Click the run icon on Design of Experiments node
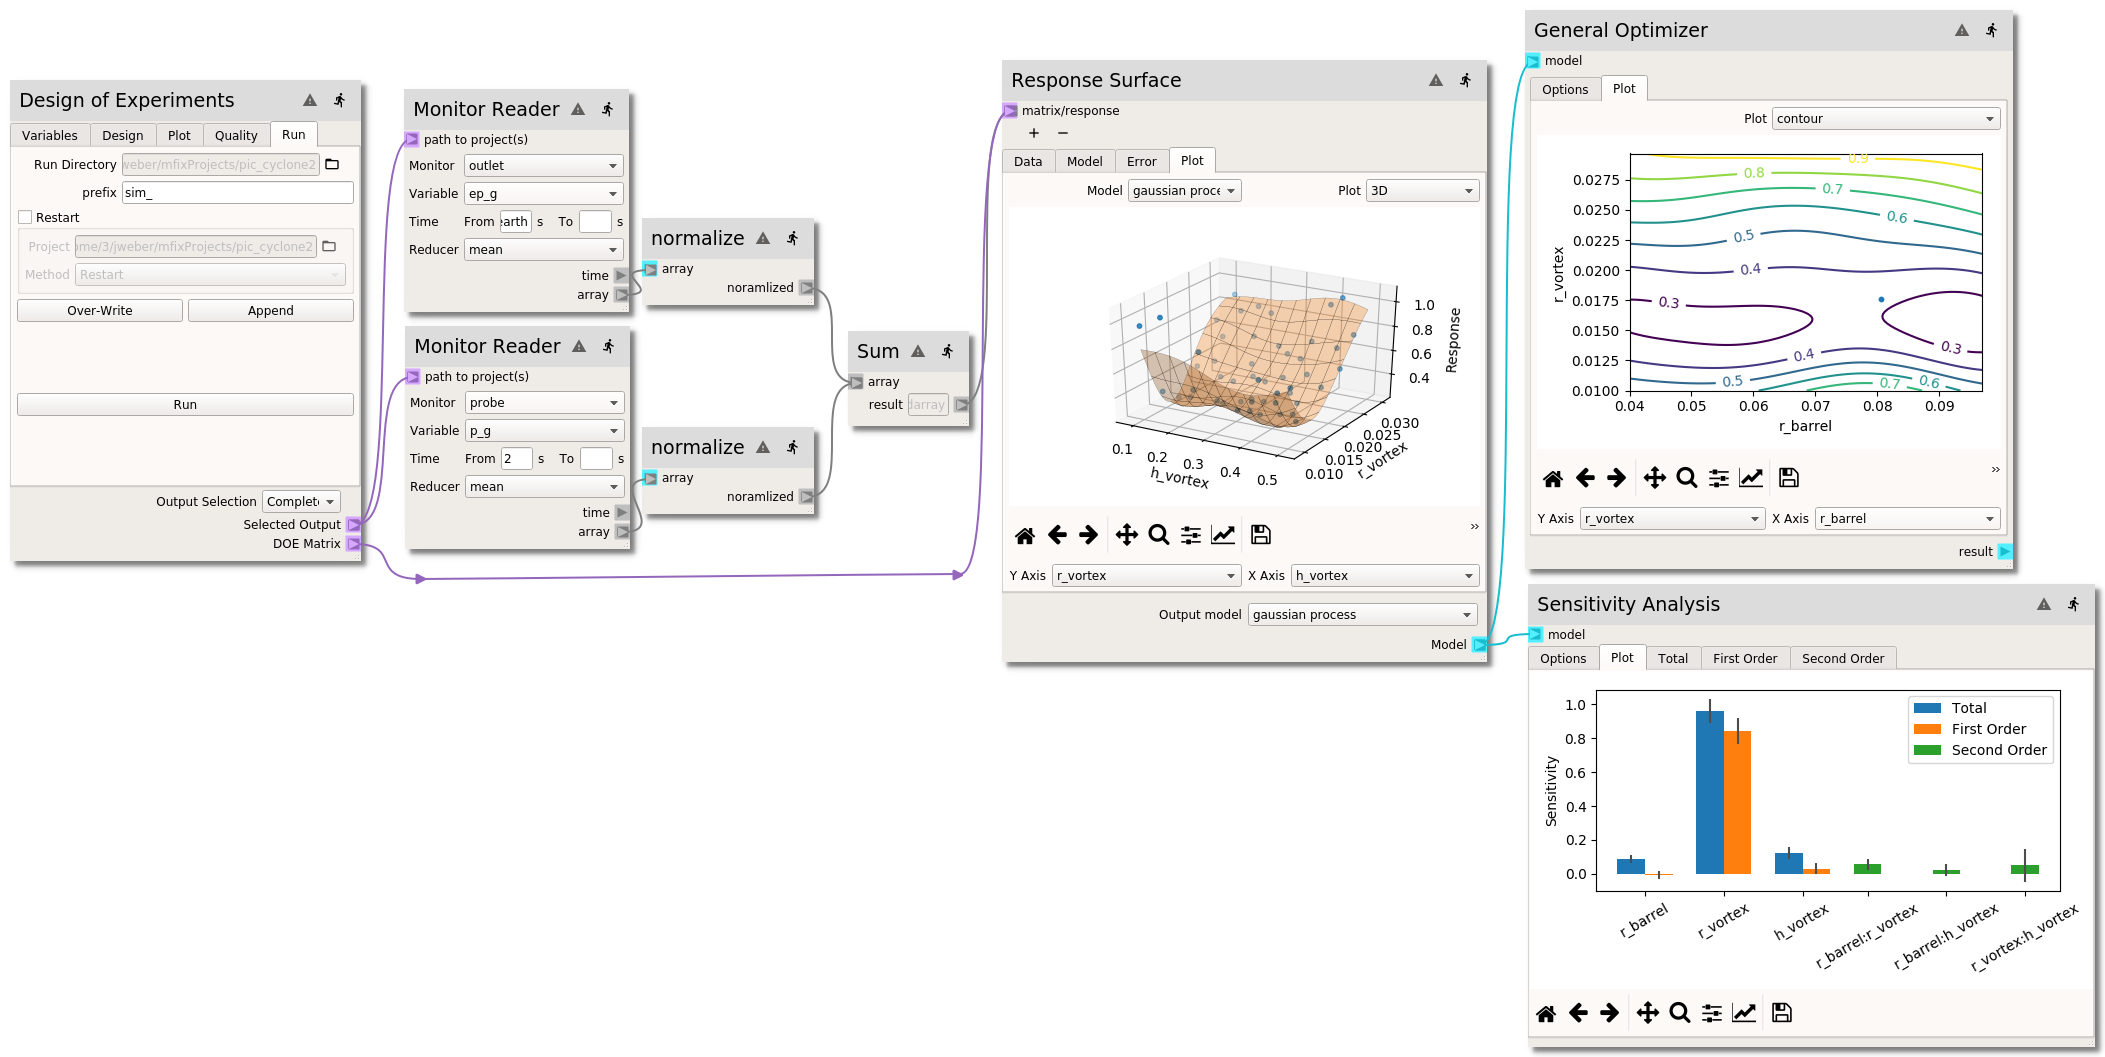Viewport: 2105px width, 1057px height. pyautogui.click(x=340, y=100)
